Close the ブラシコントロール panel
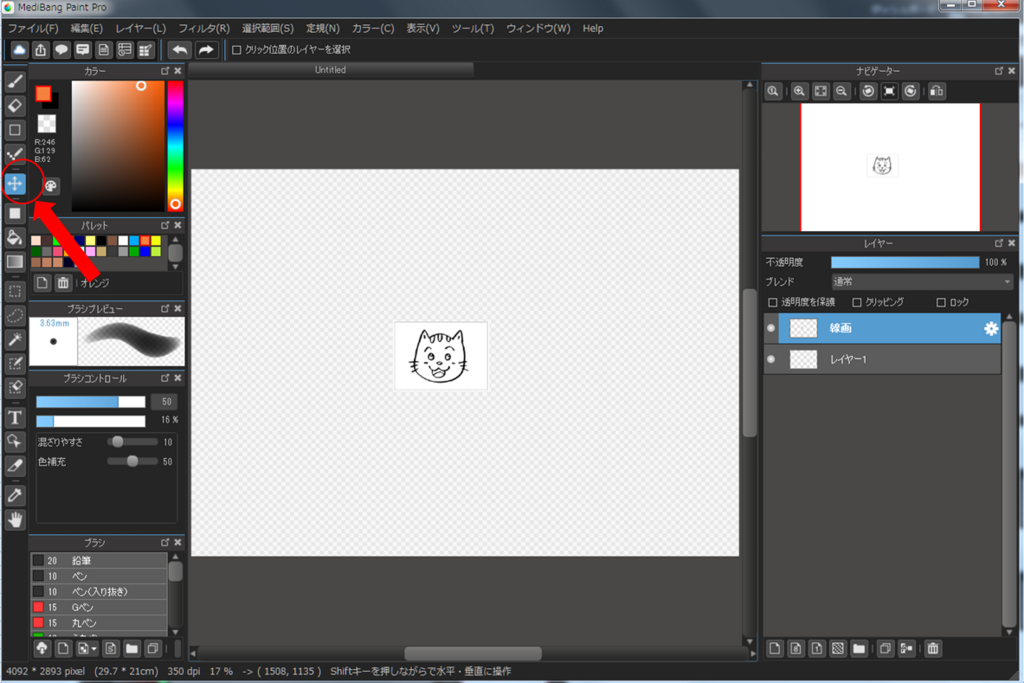This screenshot has height=683, width=1024. (x=178, y=378)
